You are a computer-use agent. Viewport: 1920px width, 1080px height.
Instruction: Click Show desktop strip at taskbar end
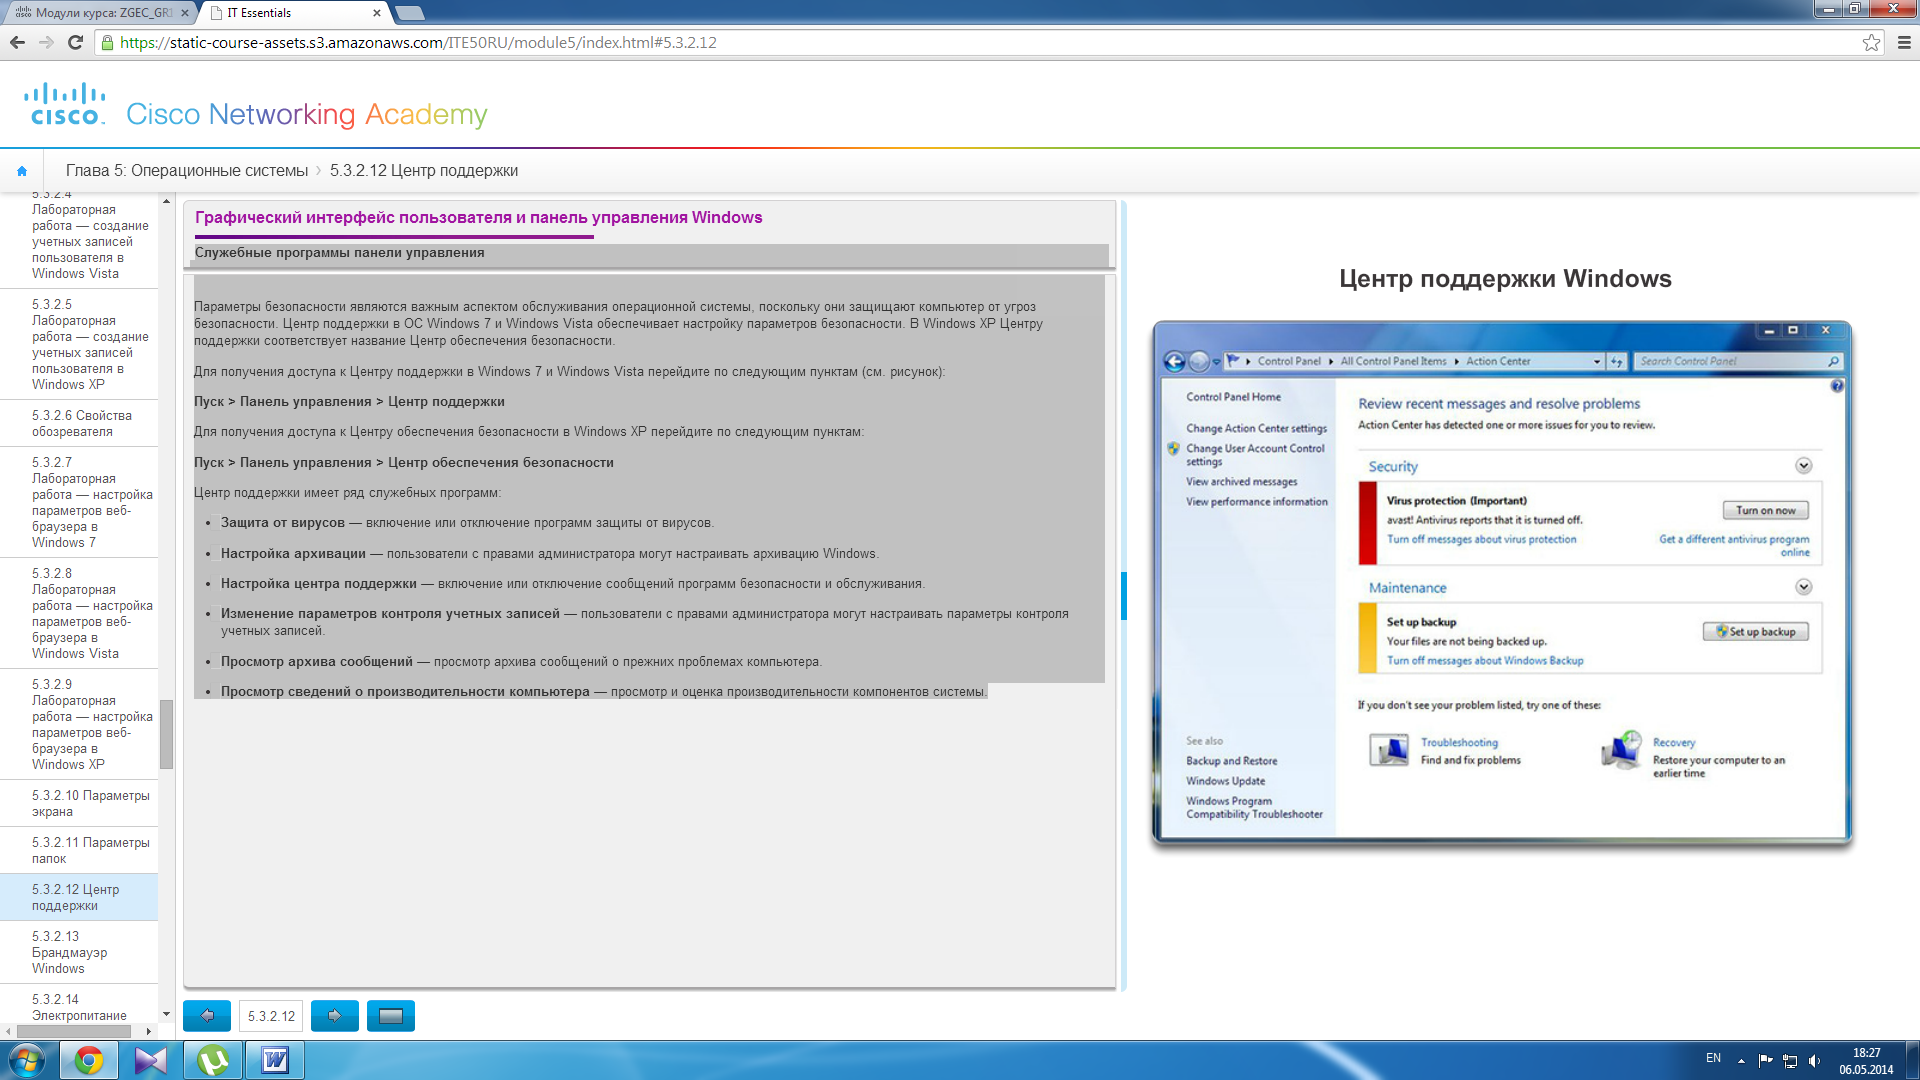coord(1912,1060)
